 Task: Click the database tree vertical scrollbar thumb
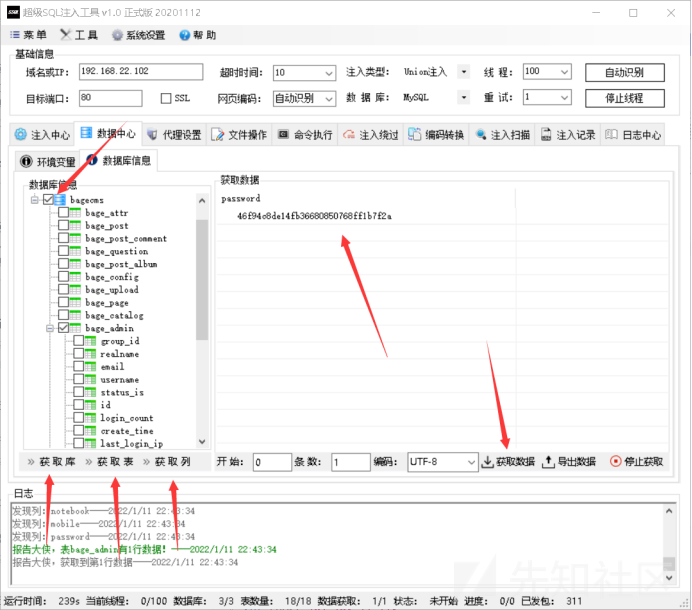[202, 279]
